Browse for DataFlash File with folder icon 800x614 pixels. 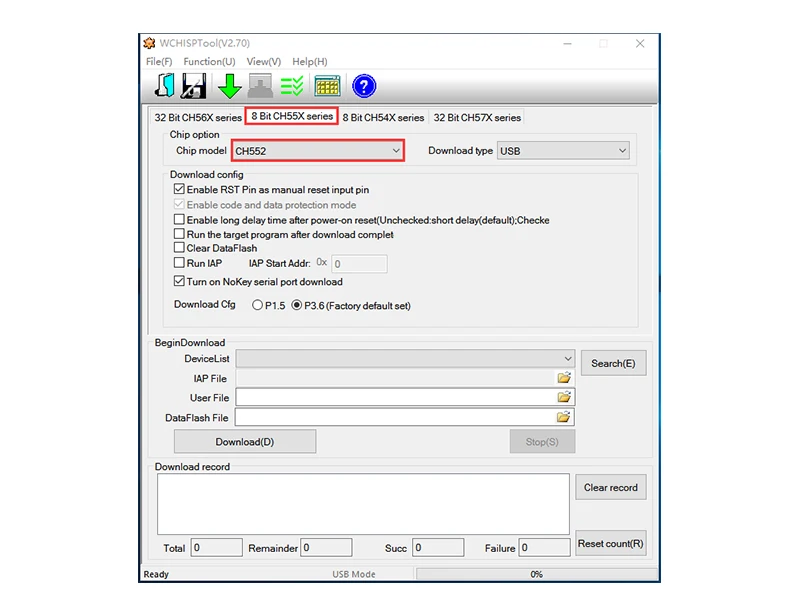click(564, 417)
